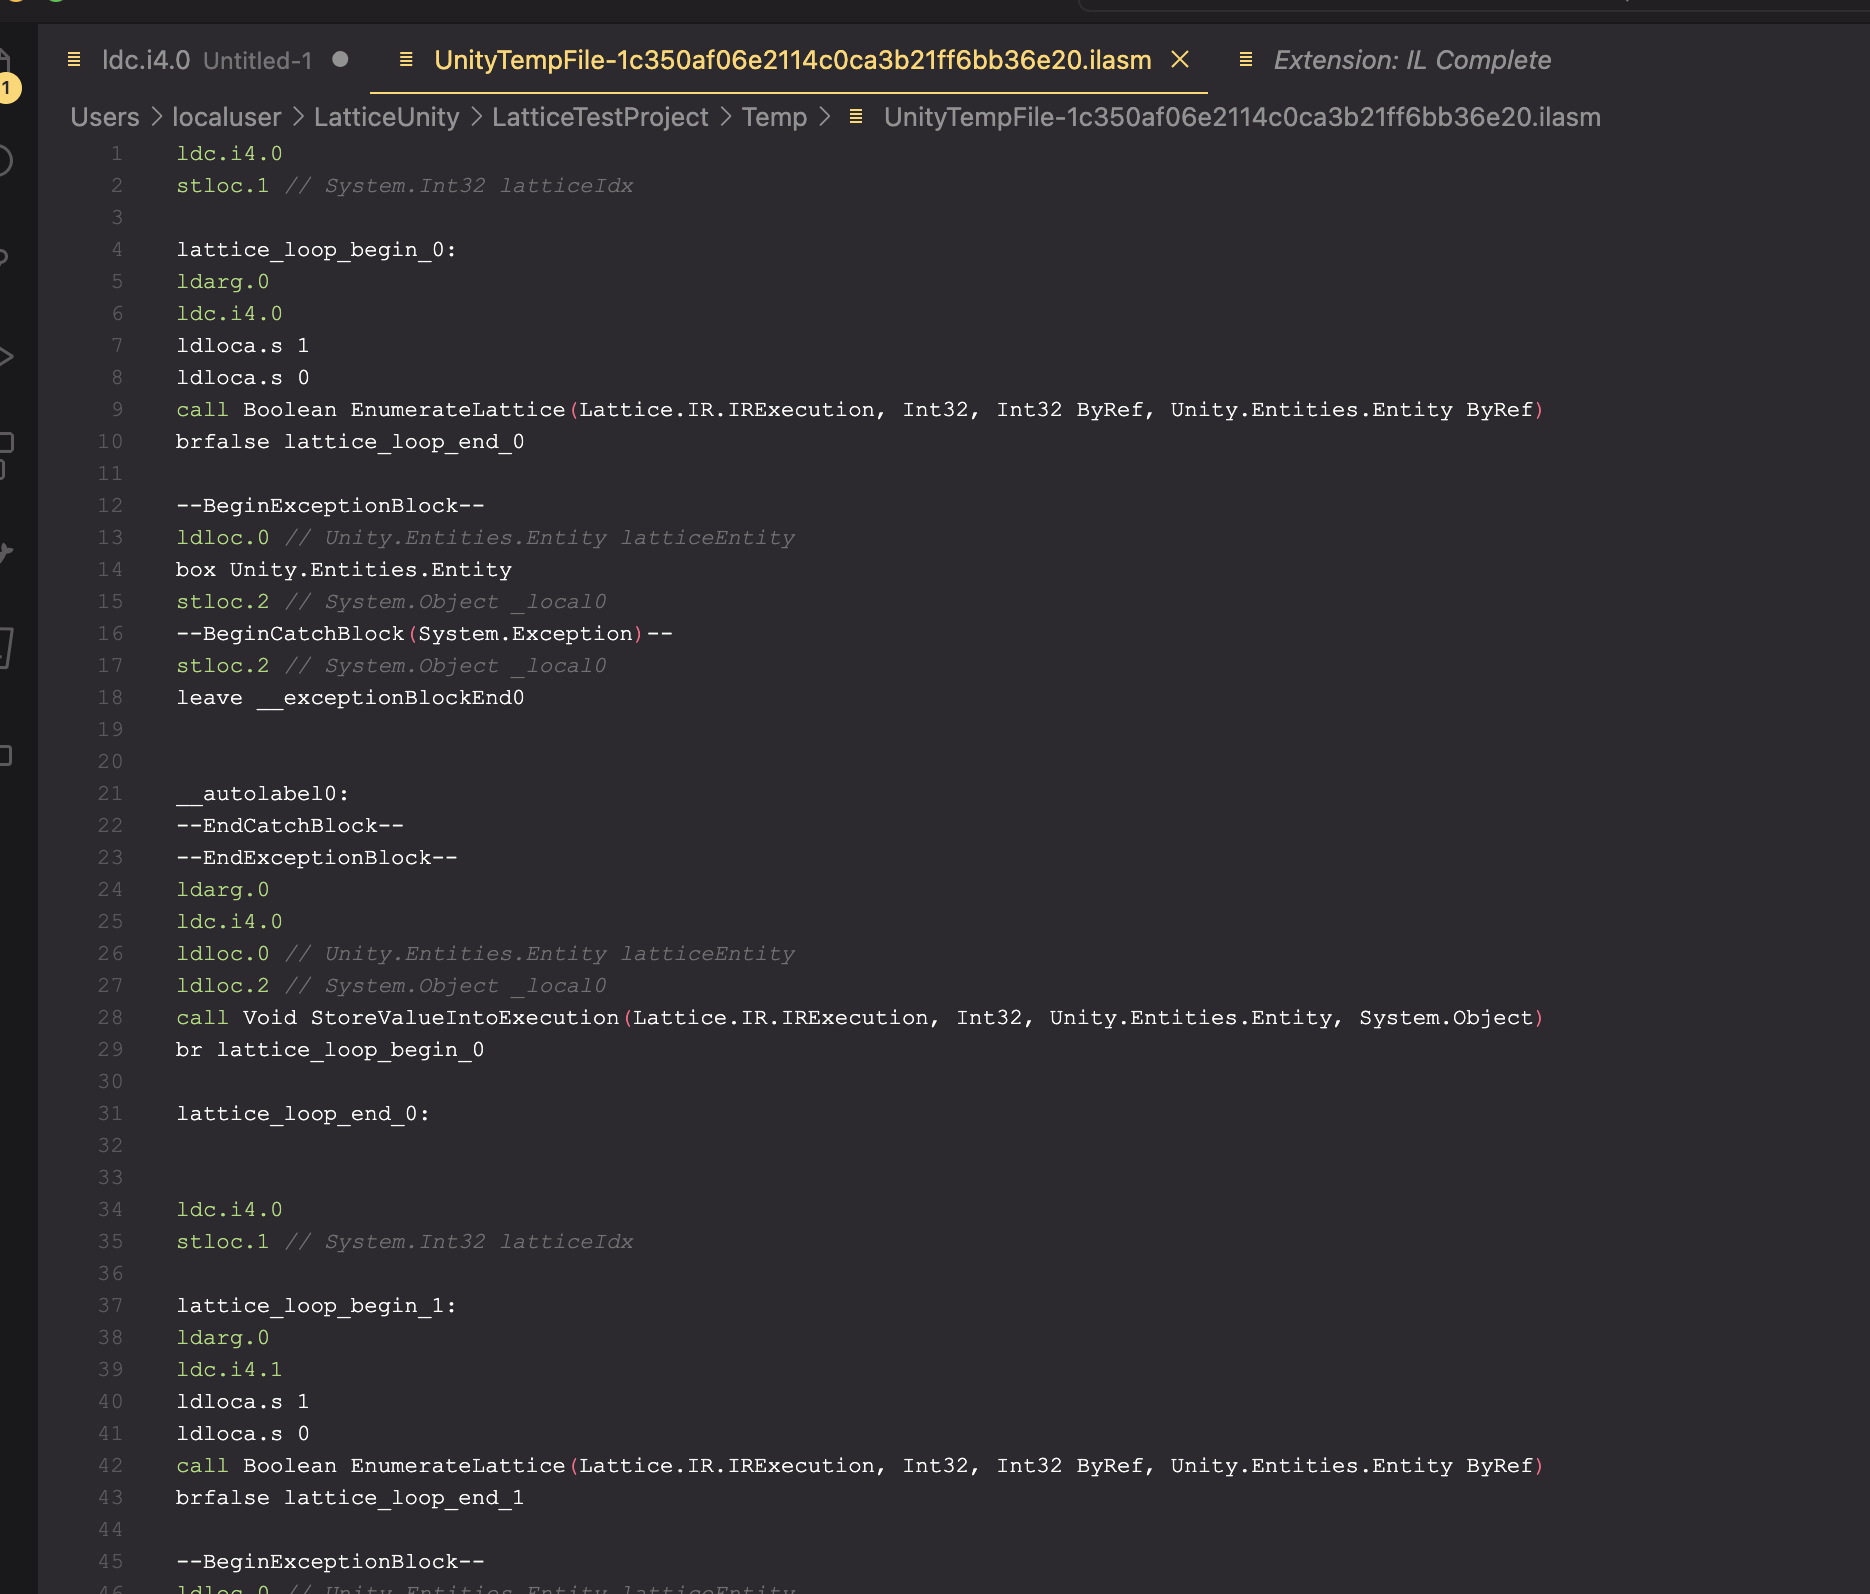This screenshot has width=1870, height=1594.
Task: Click file icon on IL Complete tab
Action: pyautogui.click(x=1246, y=60)
